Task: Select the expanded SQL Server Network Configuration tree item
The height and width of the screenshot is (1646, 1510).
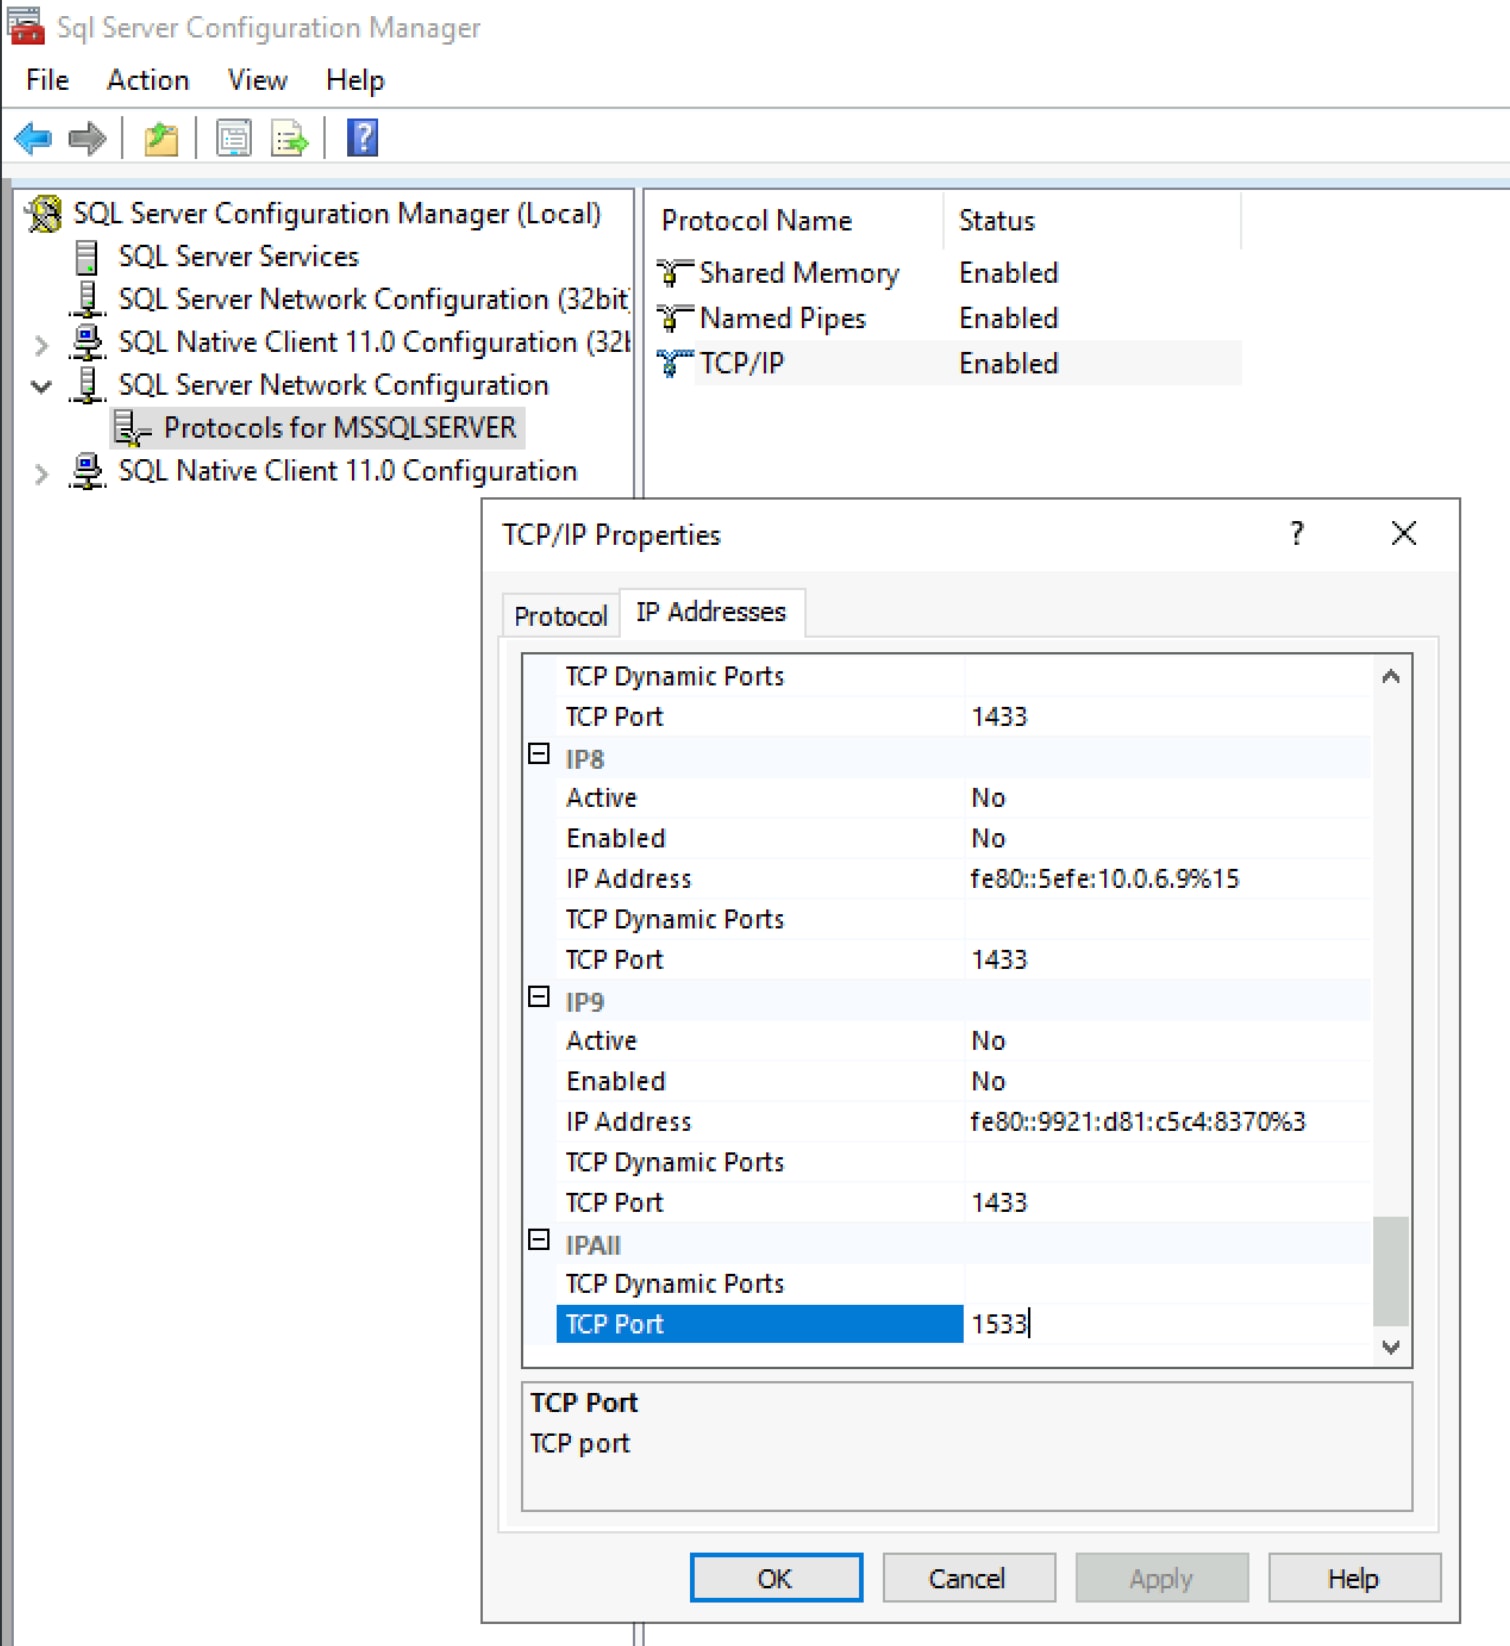Action: pyautogui.click(x=334, y=385)
